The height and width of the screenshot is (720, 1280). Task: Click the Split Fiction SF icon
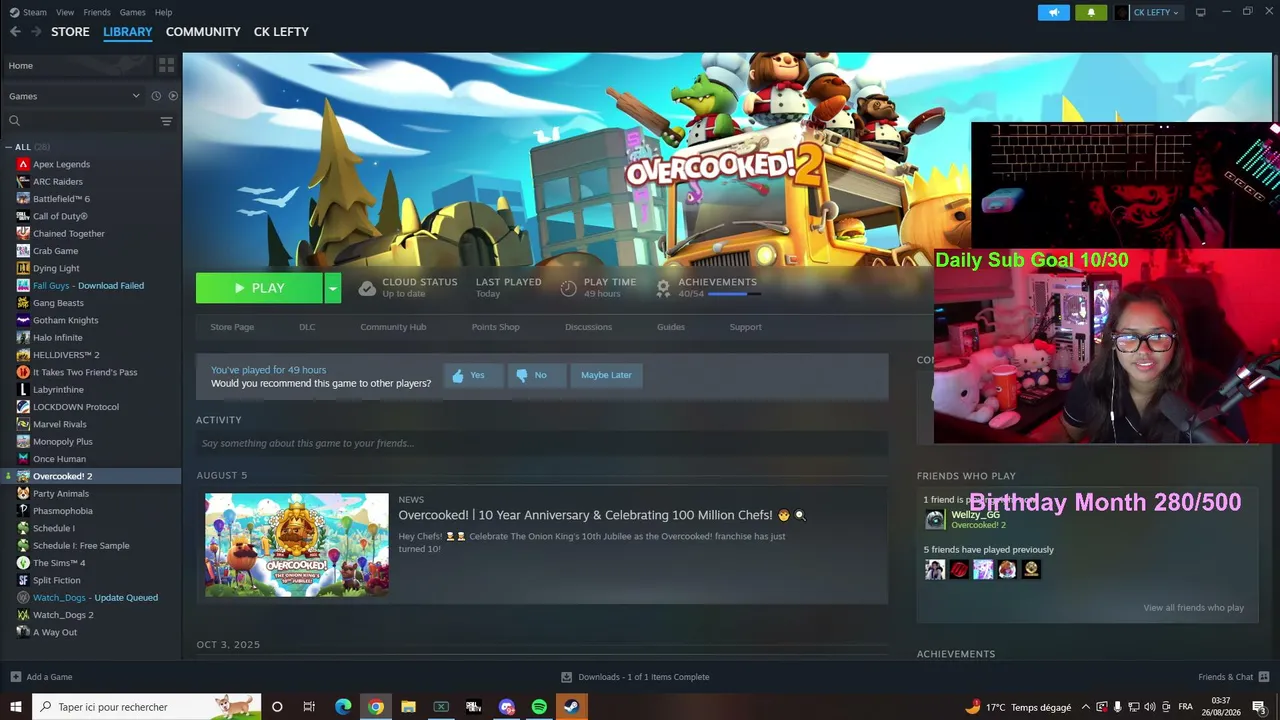(23, 580)
